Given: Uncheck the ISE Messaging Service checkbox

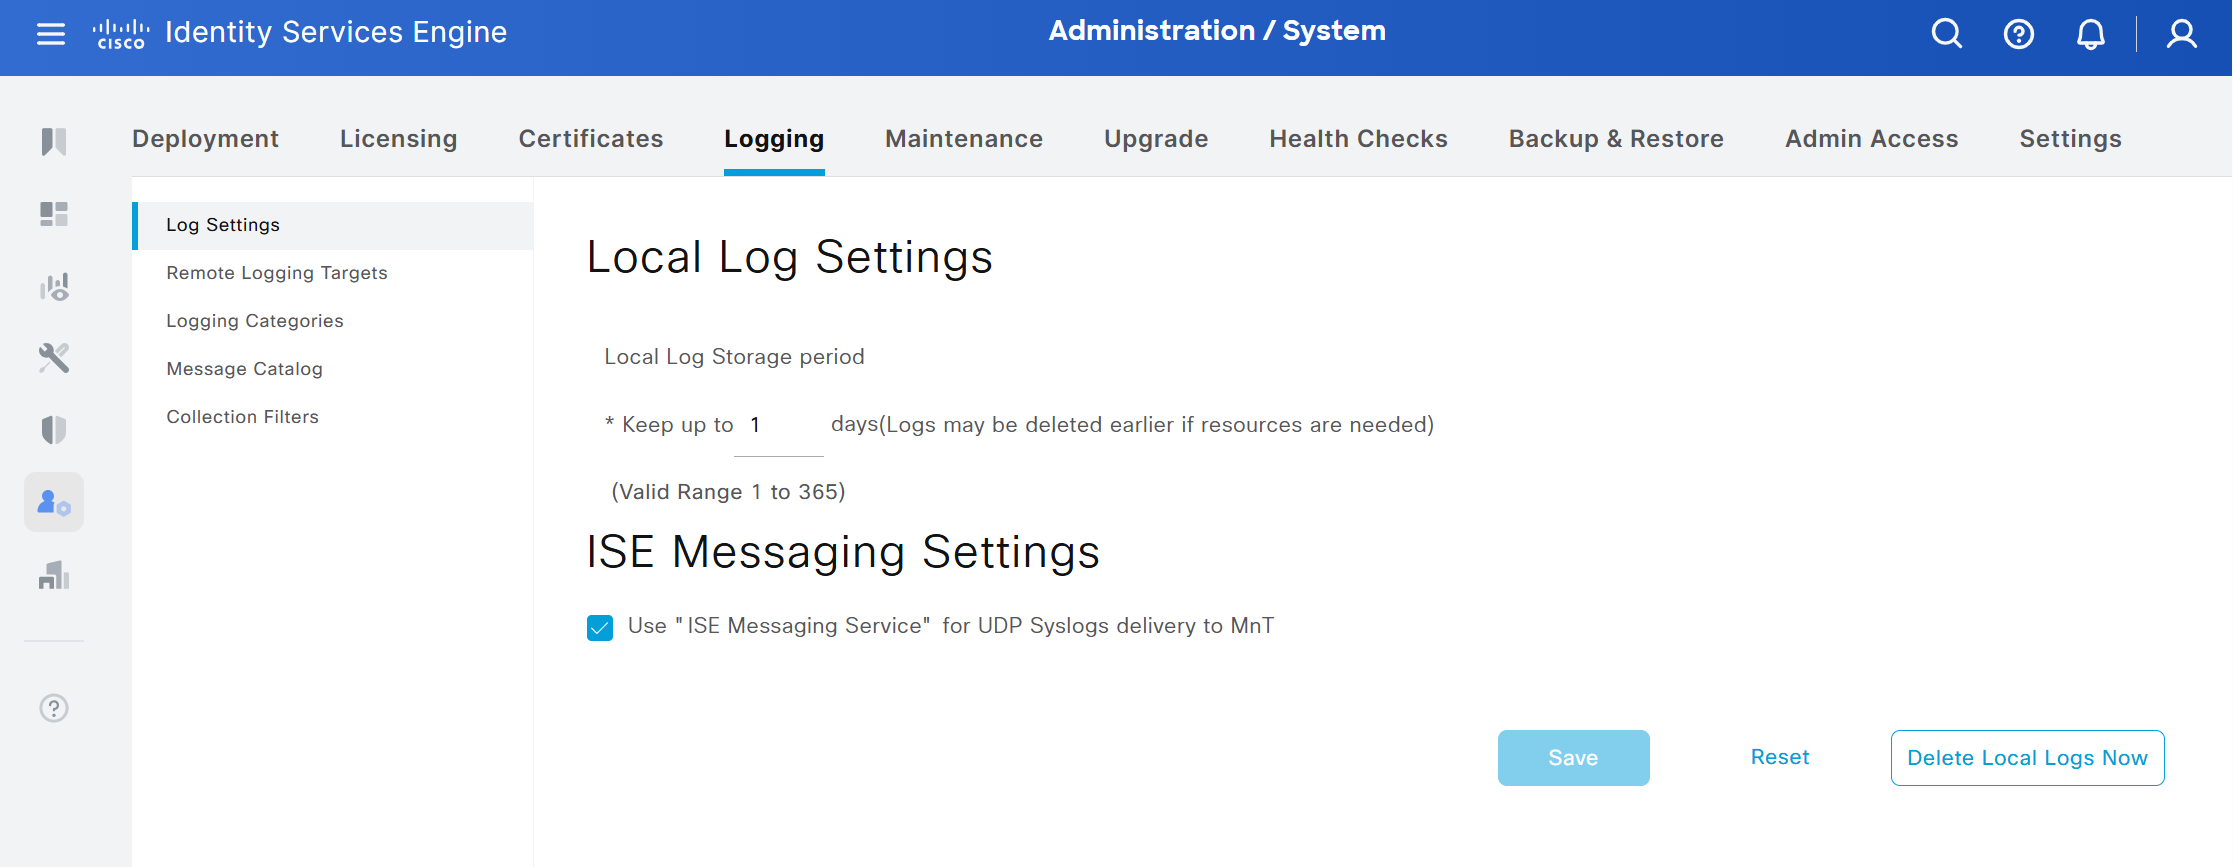Looking at the screenshot, I should click(x=600, y=627).
